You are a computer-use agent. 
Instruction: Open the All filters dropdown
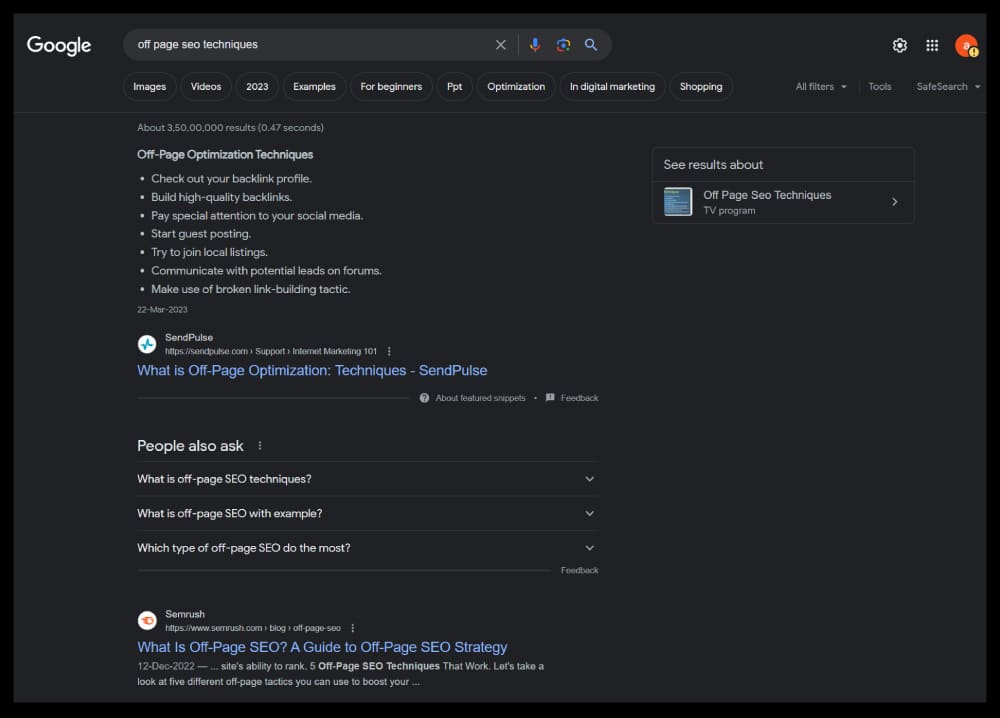(x=821, y=87)
